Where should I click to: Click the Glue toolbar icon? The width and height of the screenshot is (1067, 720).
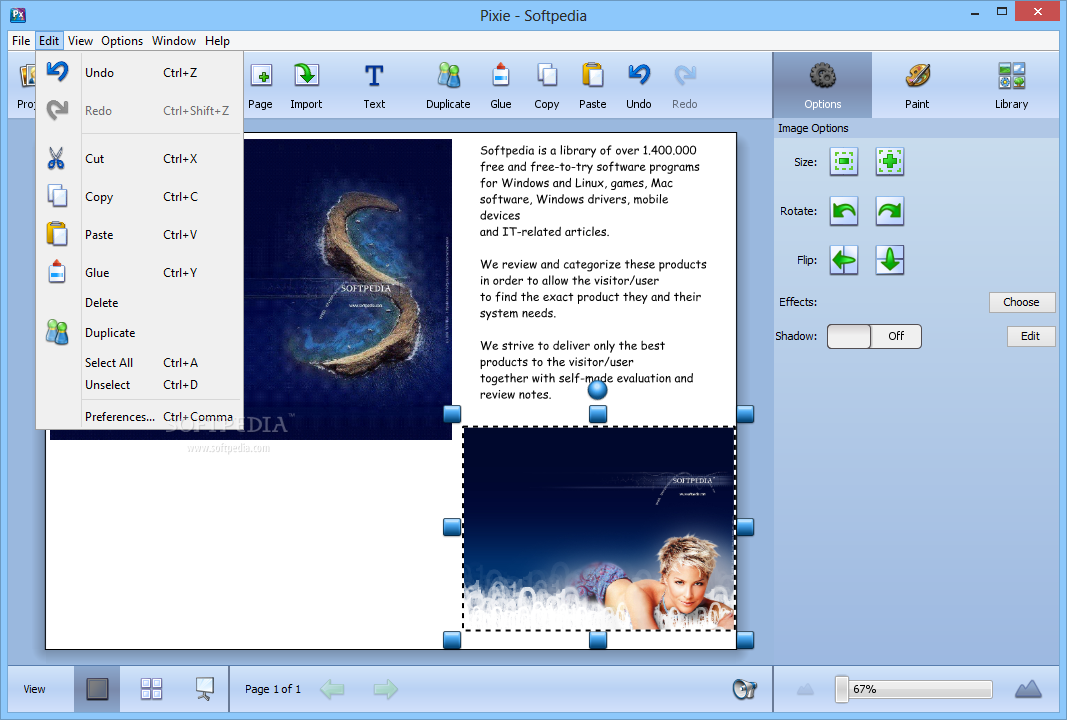[501, 76]
